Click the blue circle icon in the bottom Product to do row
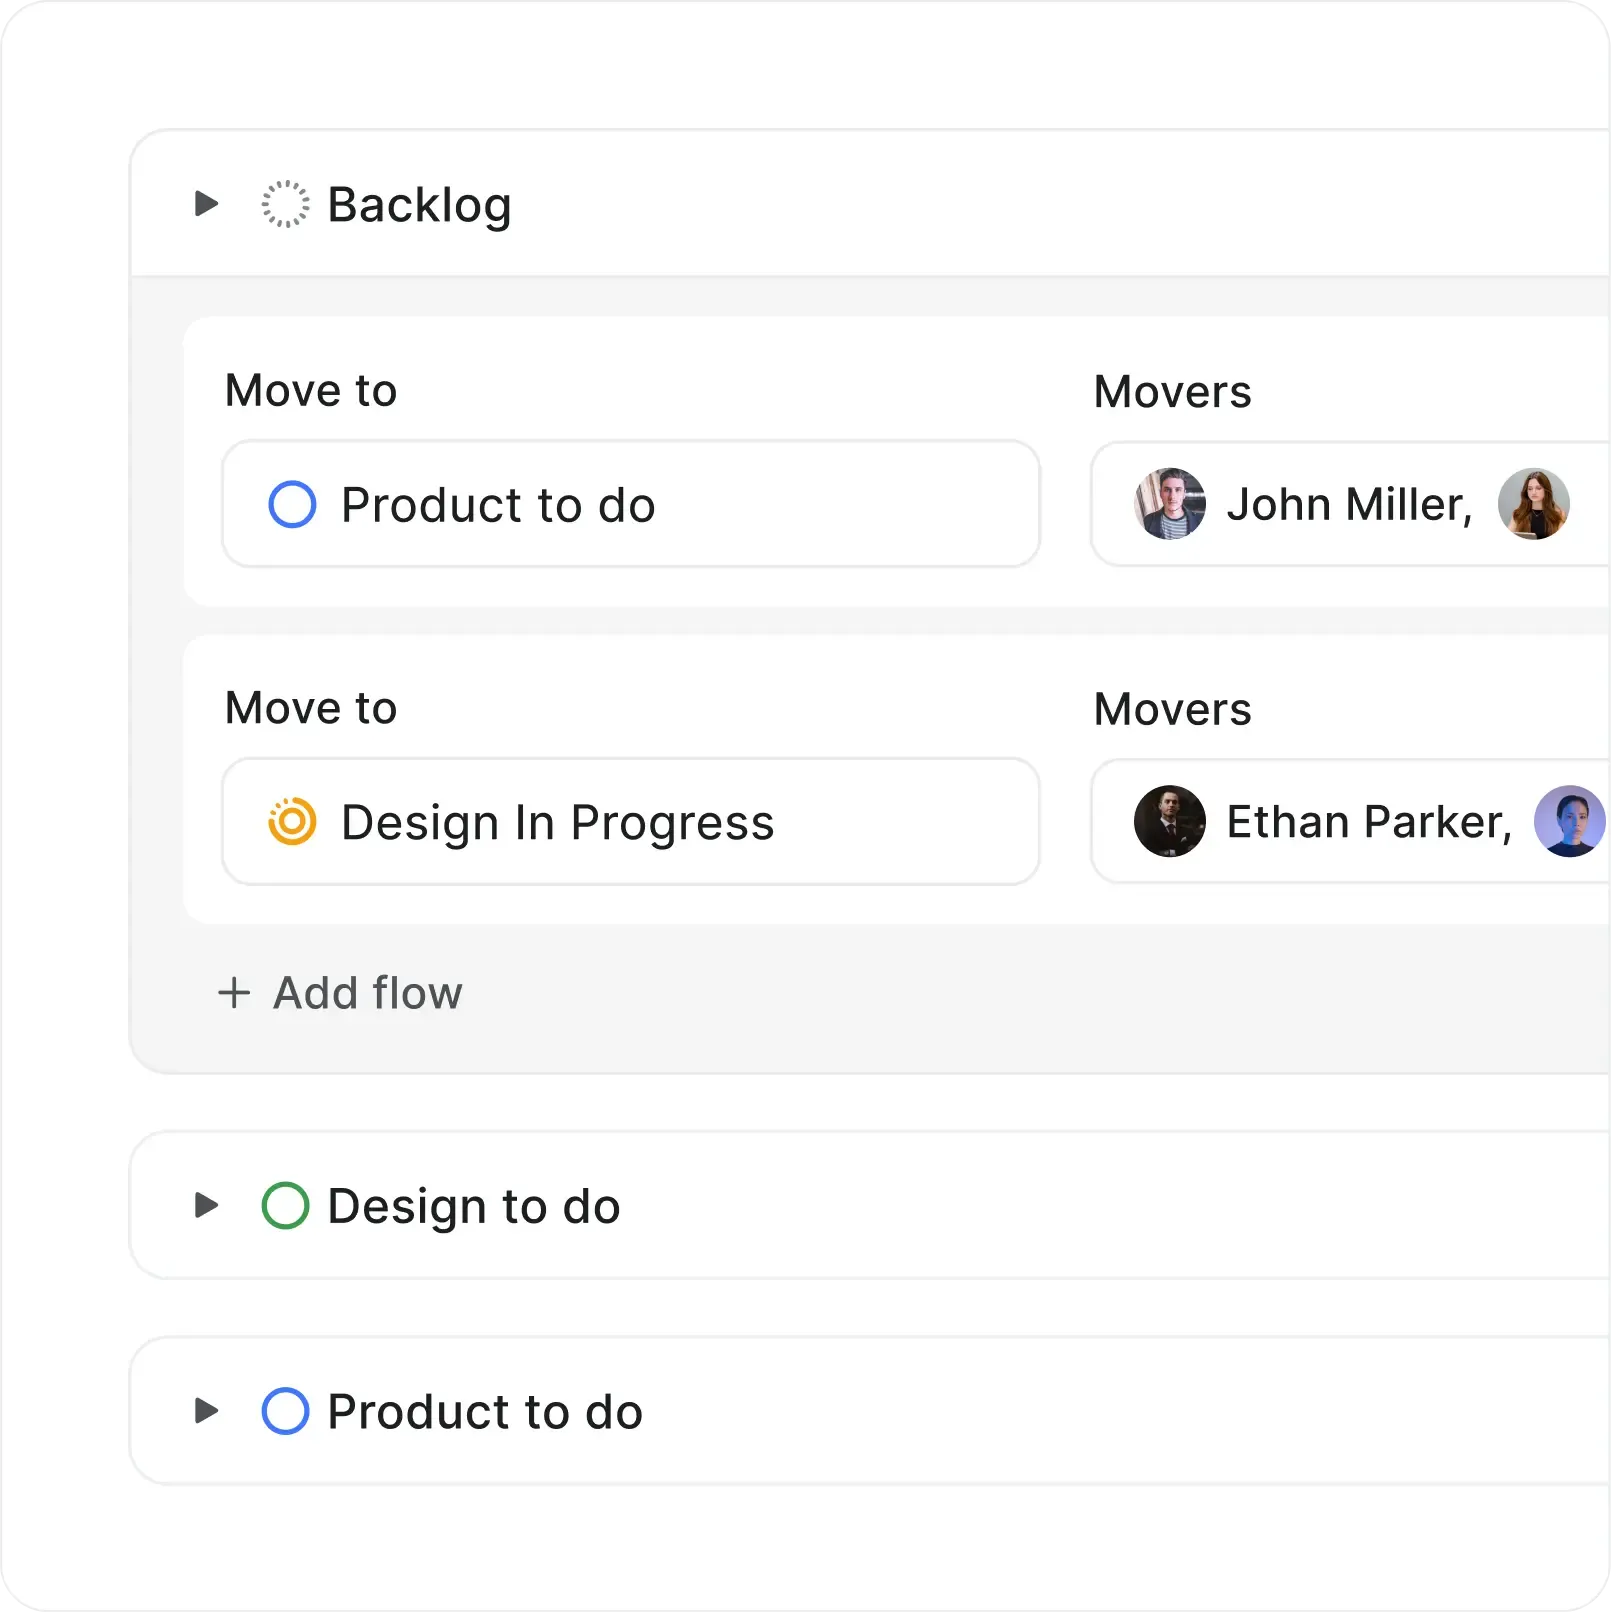Image resolution: width=1611 pixels, height=1612 pixels. point(285,1411)
